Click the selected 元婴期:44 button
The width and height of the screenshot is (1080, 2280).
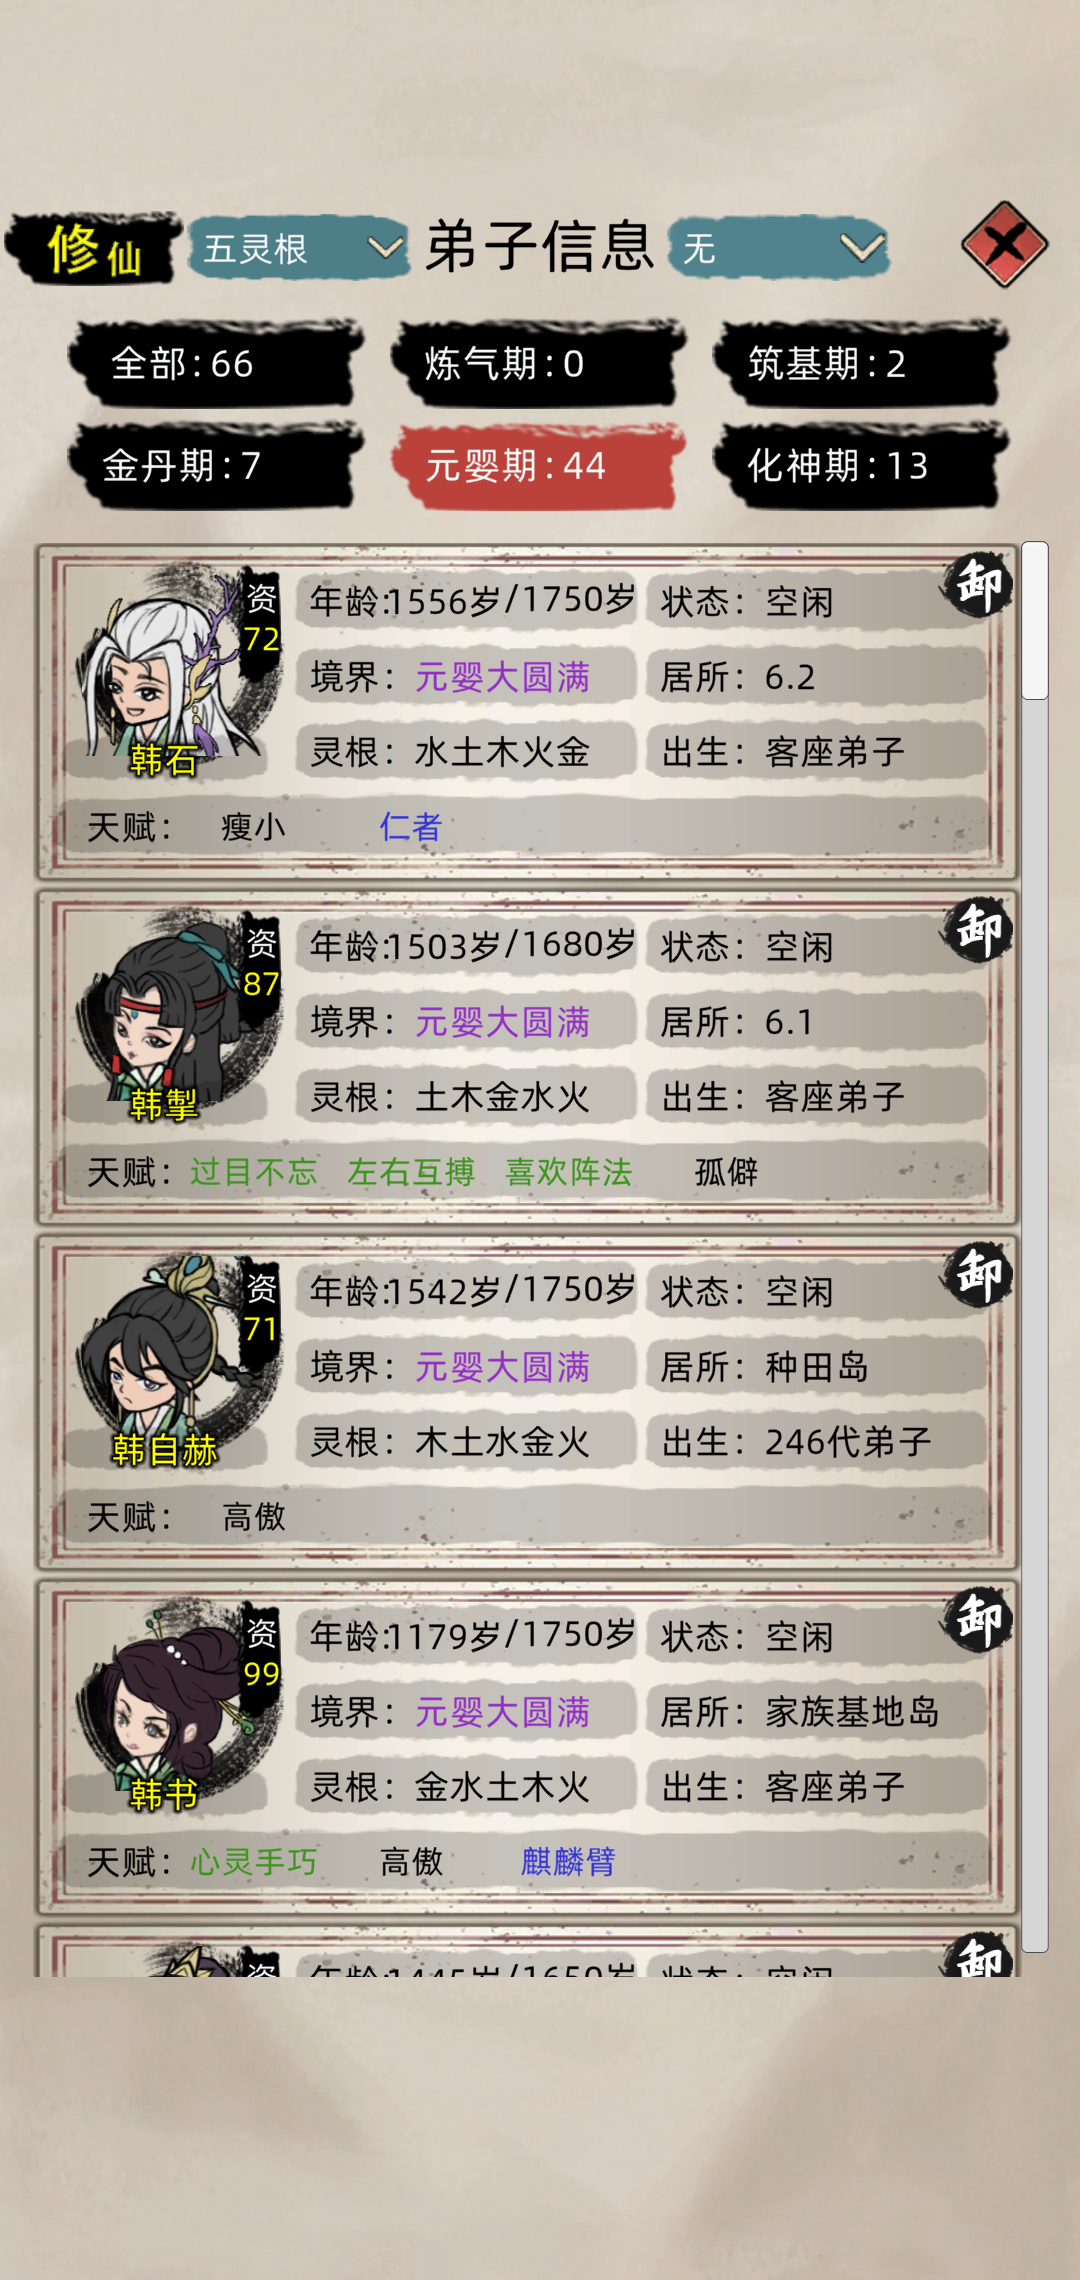tap(538, 466)
